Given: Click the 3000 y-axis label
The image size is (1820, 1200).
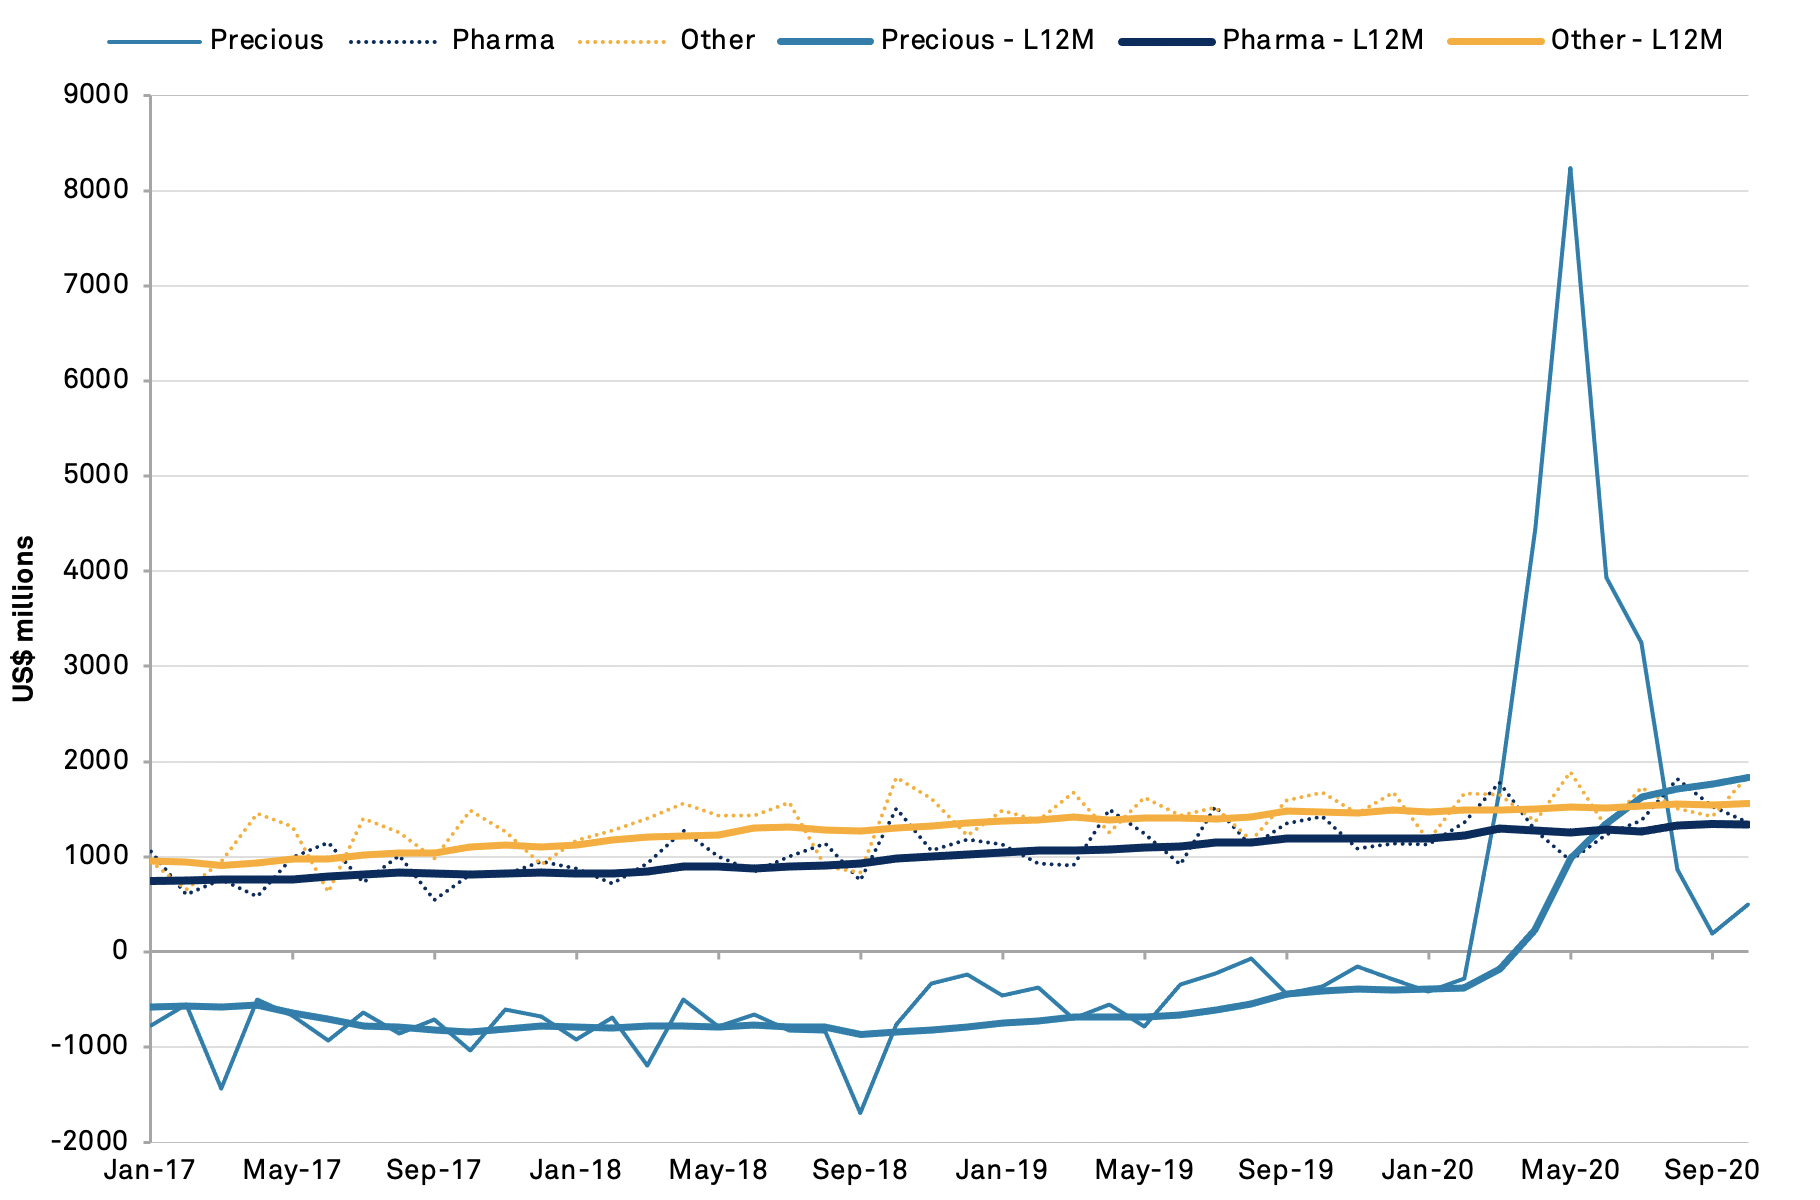Looking at the screenshot, I should click(x=97, y=665).
